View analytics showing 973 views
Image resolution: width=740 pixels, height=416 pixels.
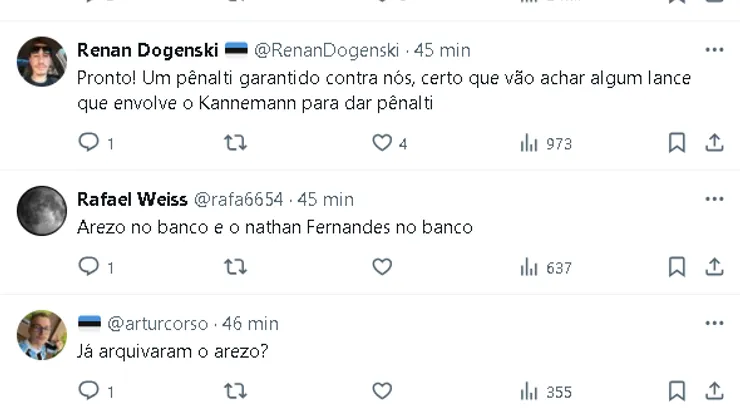coord(546,143)
